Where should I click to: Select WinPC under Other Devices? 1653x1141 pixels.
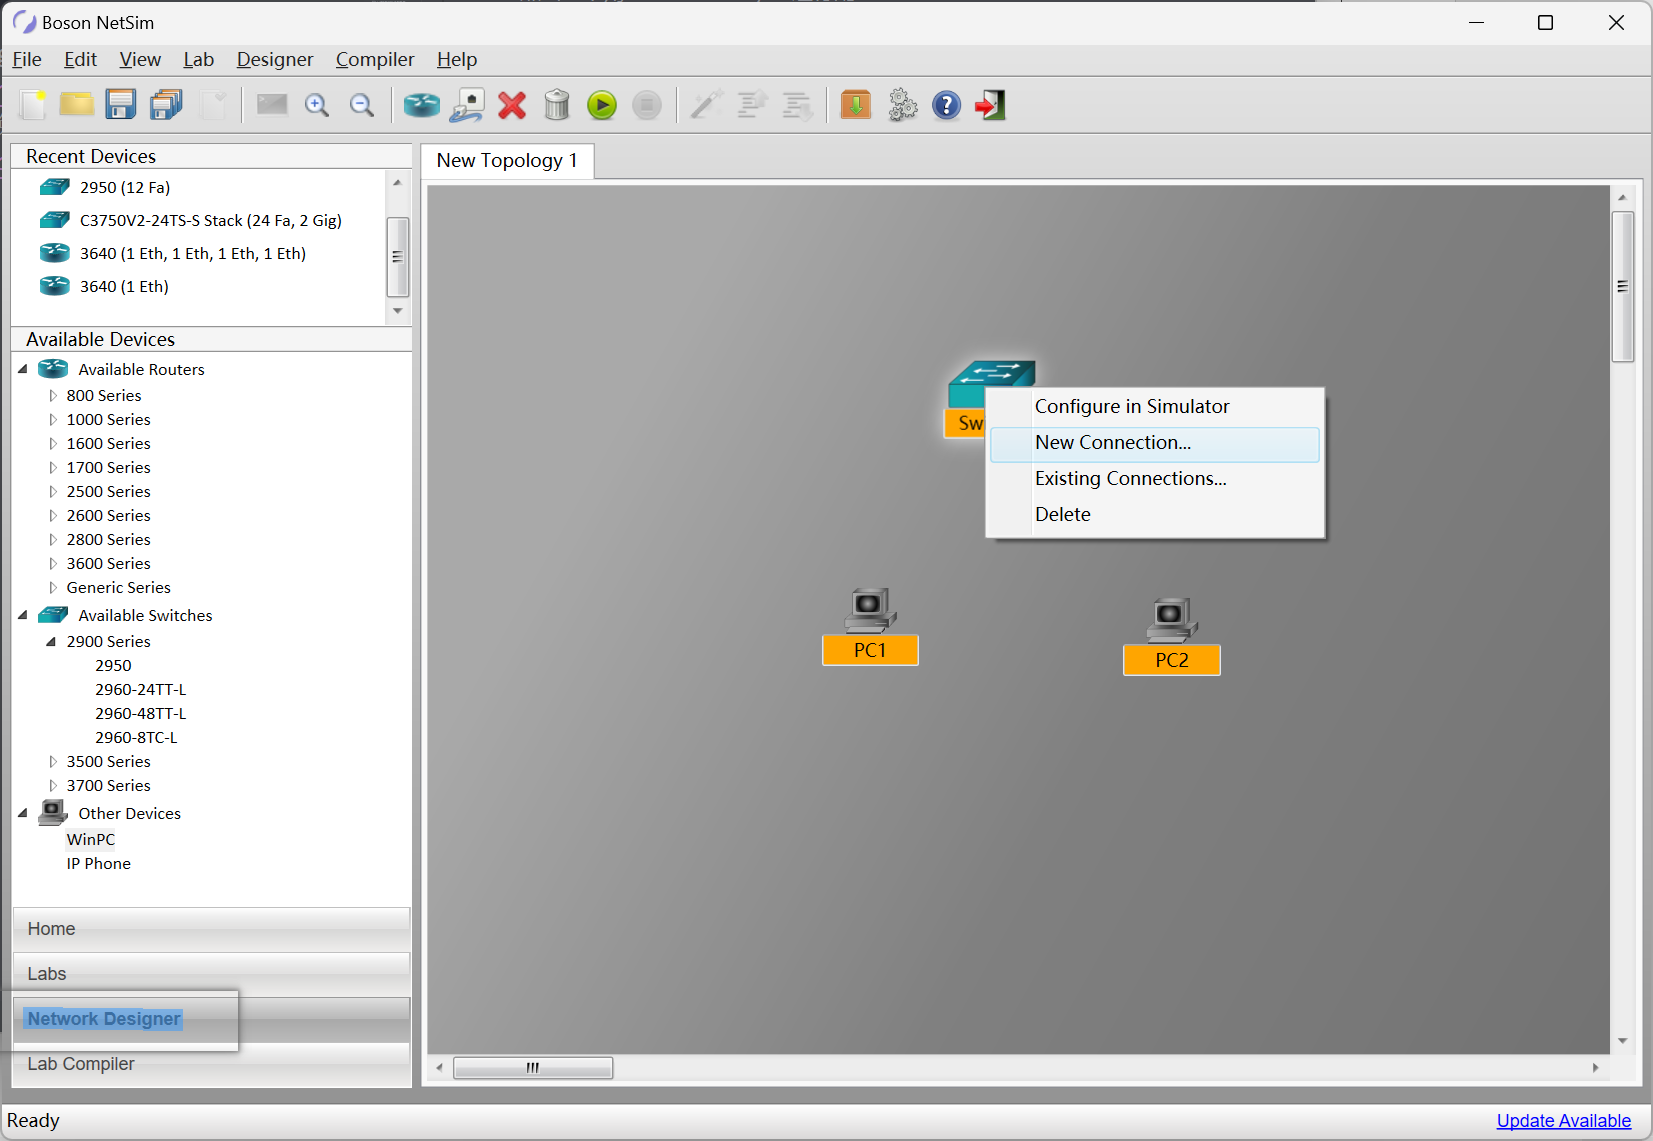point(91,840)
